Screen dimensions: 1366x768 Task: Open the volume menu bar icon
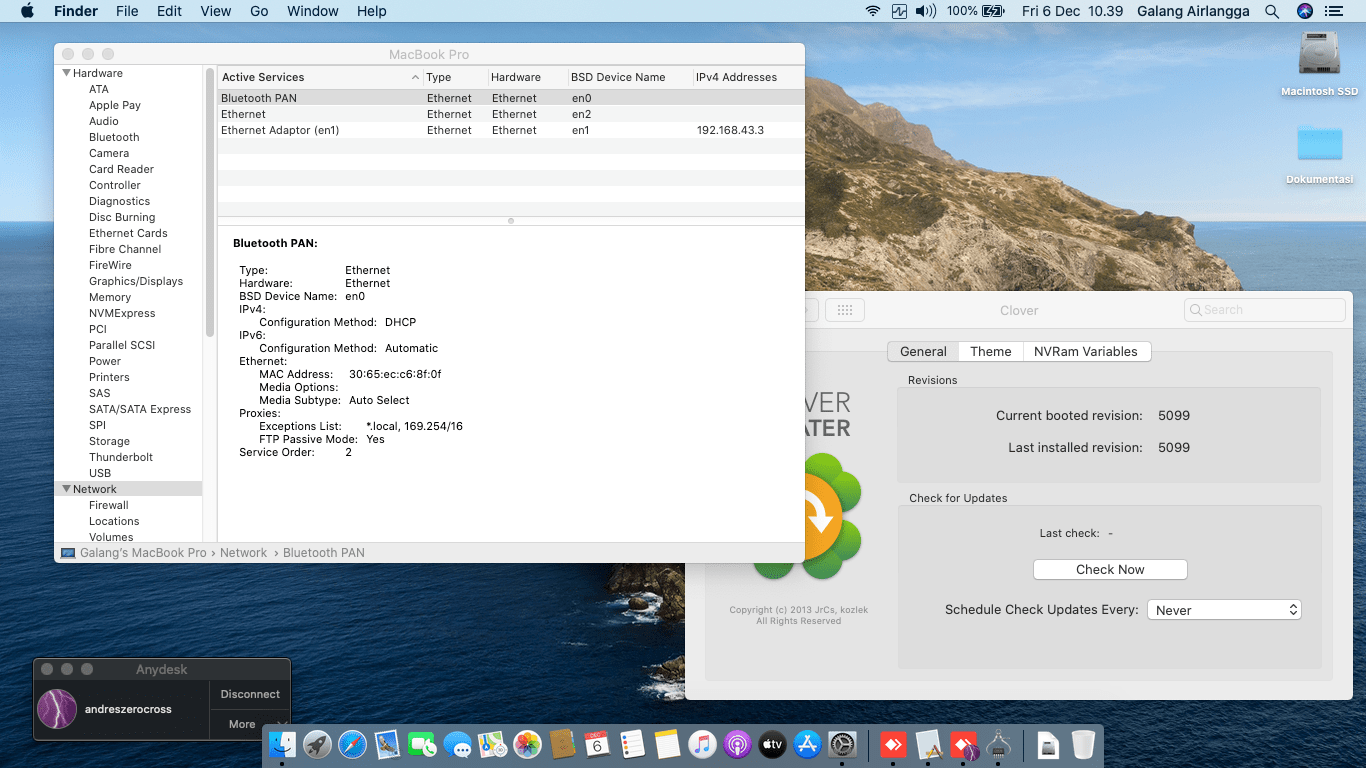(926, 11)
